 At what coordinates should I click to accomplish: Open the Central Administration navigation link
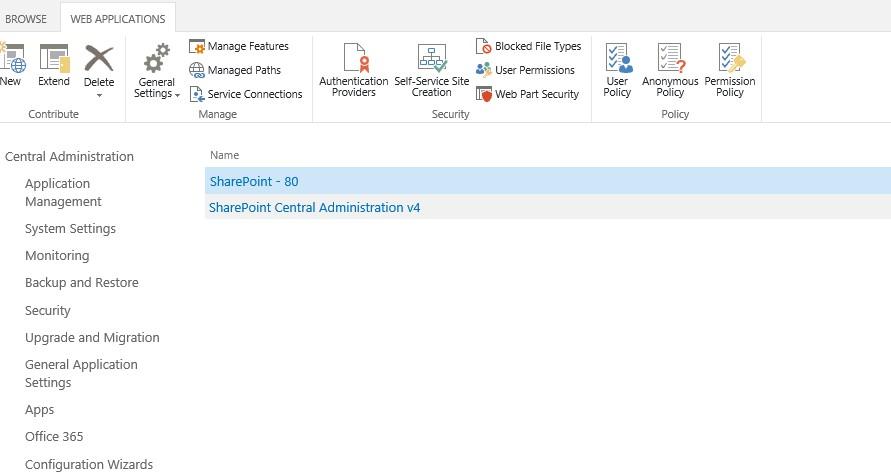[69, 156]
